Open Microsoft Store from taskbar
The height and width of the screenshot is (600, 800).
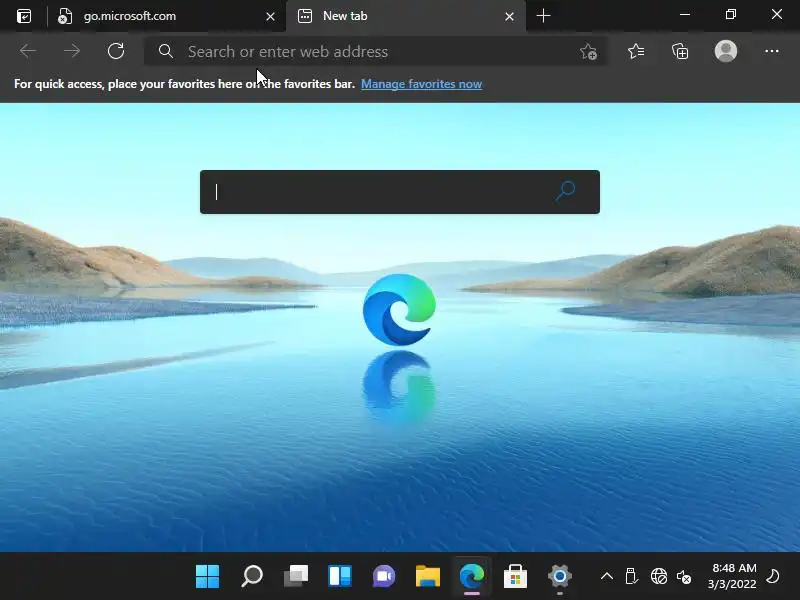point(515,576)
